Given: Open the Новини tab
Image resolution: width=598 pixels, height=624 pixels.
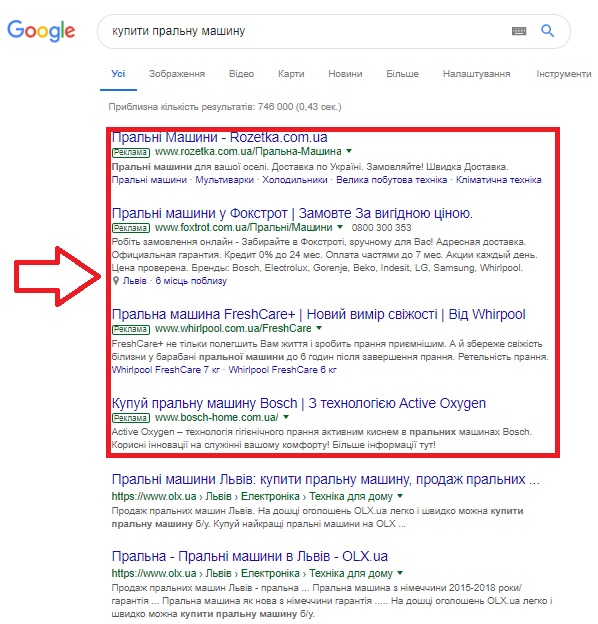Looking at the screenshot, I should click(345, 74).
